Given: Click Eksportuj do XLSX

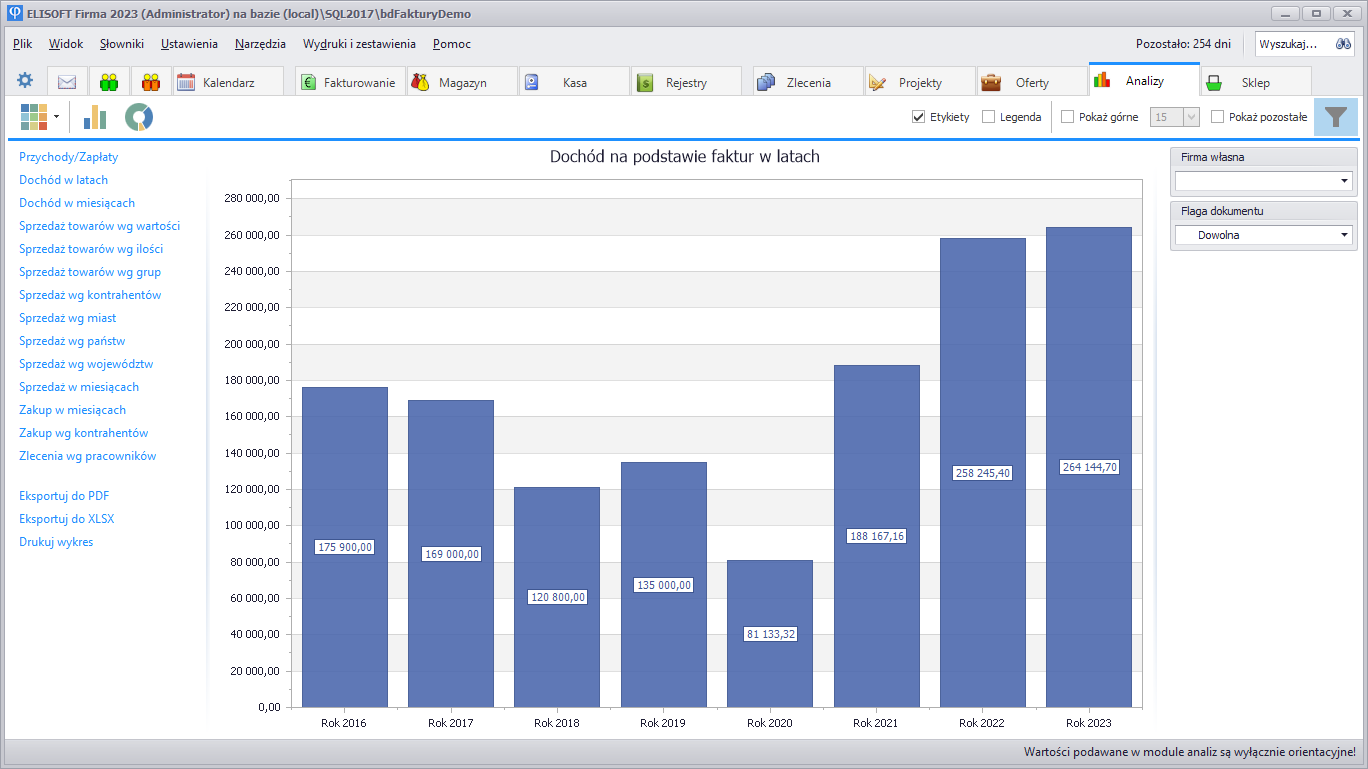Looking at the screenshot, I should pyautogui.click(x=66, y=519).
